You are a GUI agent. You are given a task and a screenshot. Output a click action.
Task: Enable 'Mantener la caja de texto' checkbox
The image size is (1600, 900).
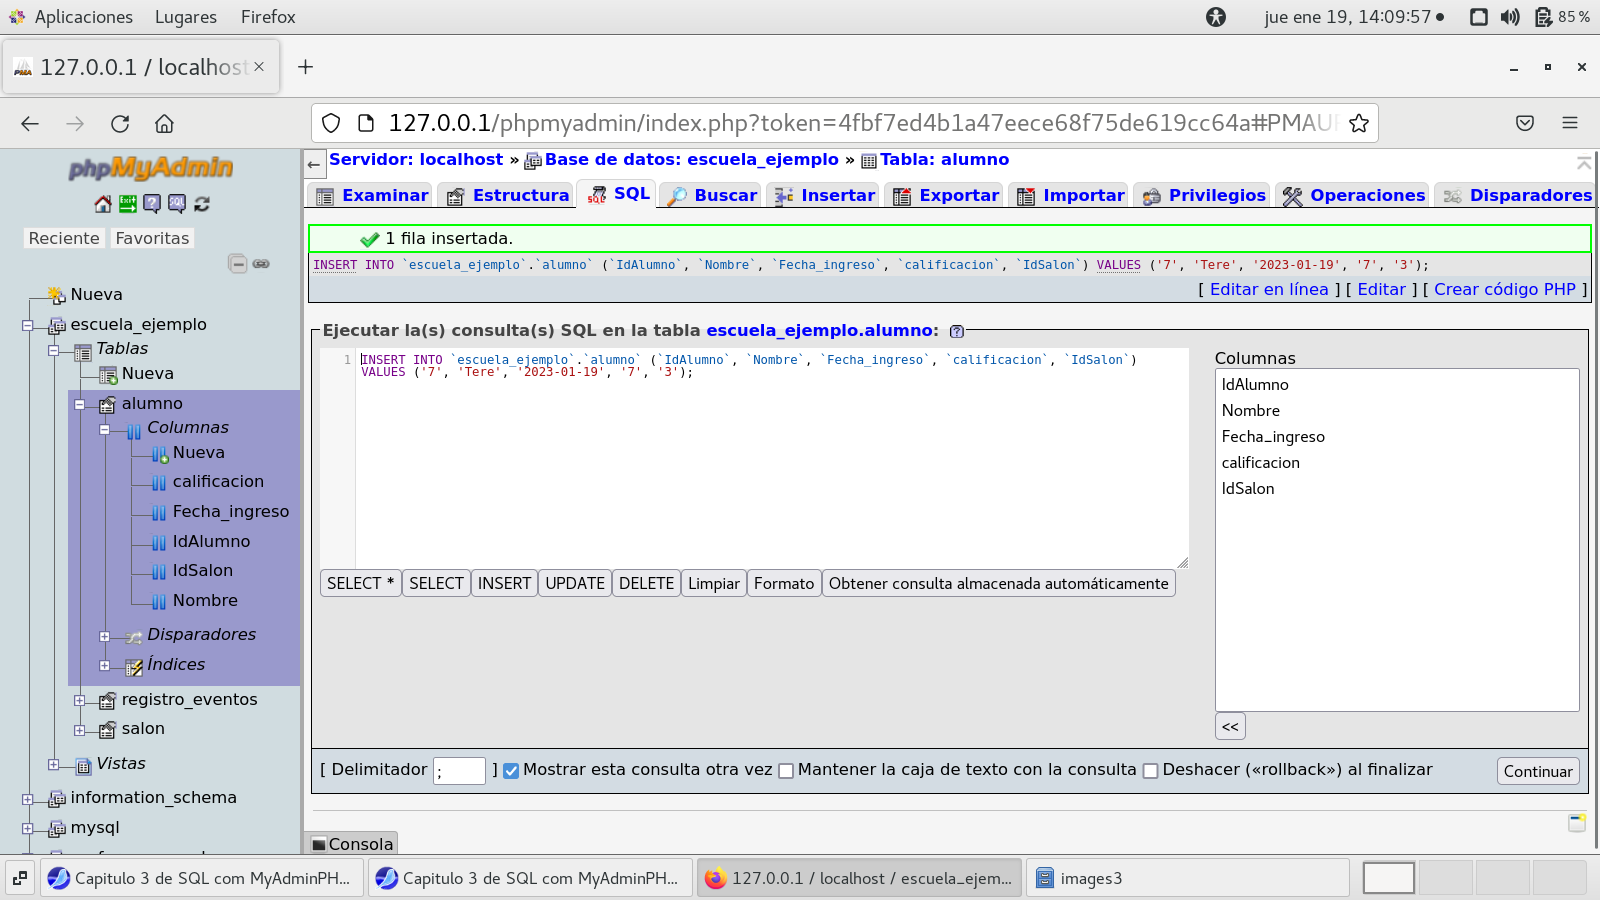786,771
